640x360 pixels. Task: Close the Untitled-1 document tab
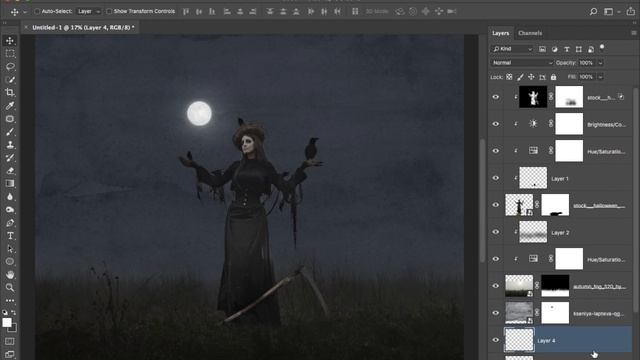26,27
